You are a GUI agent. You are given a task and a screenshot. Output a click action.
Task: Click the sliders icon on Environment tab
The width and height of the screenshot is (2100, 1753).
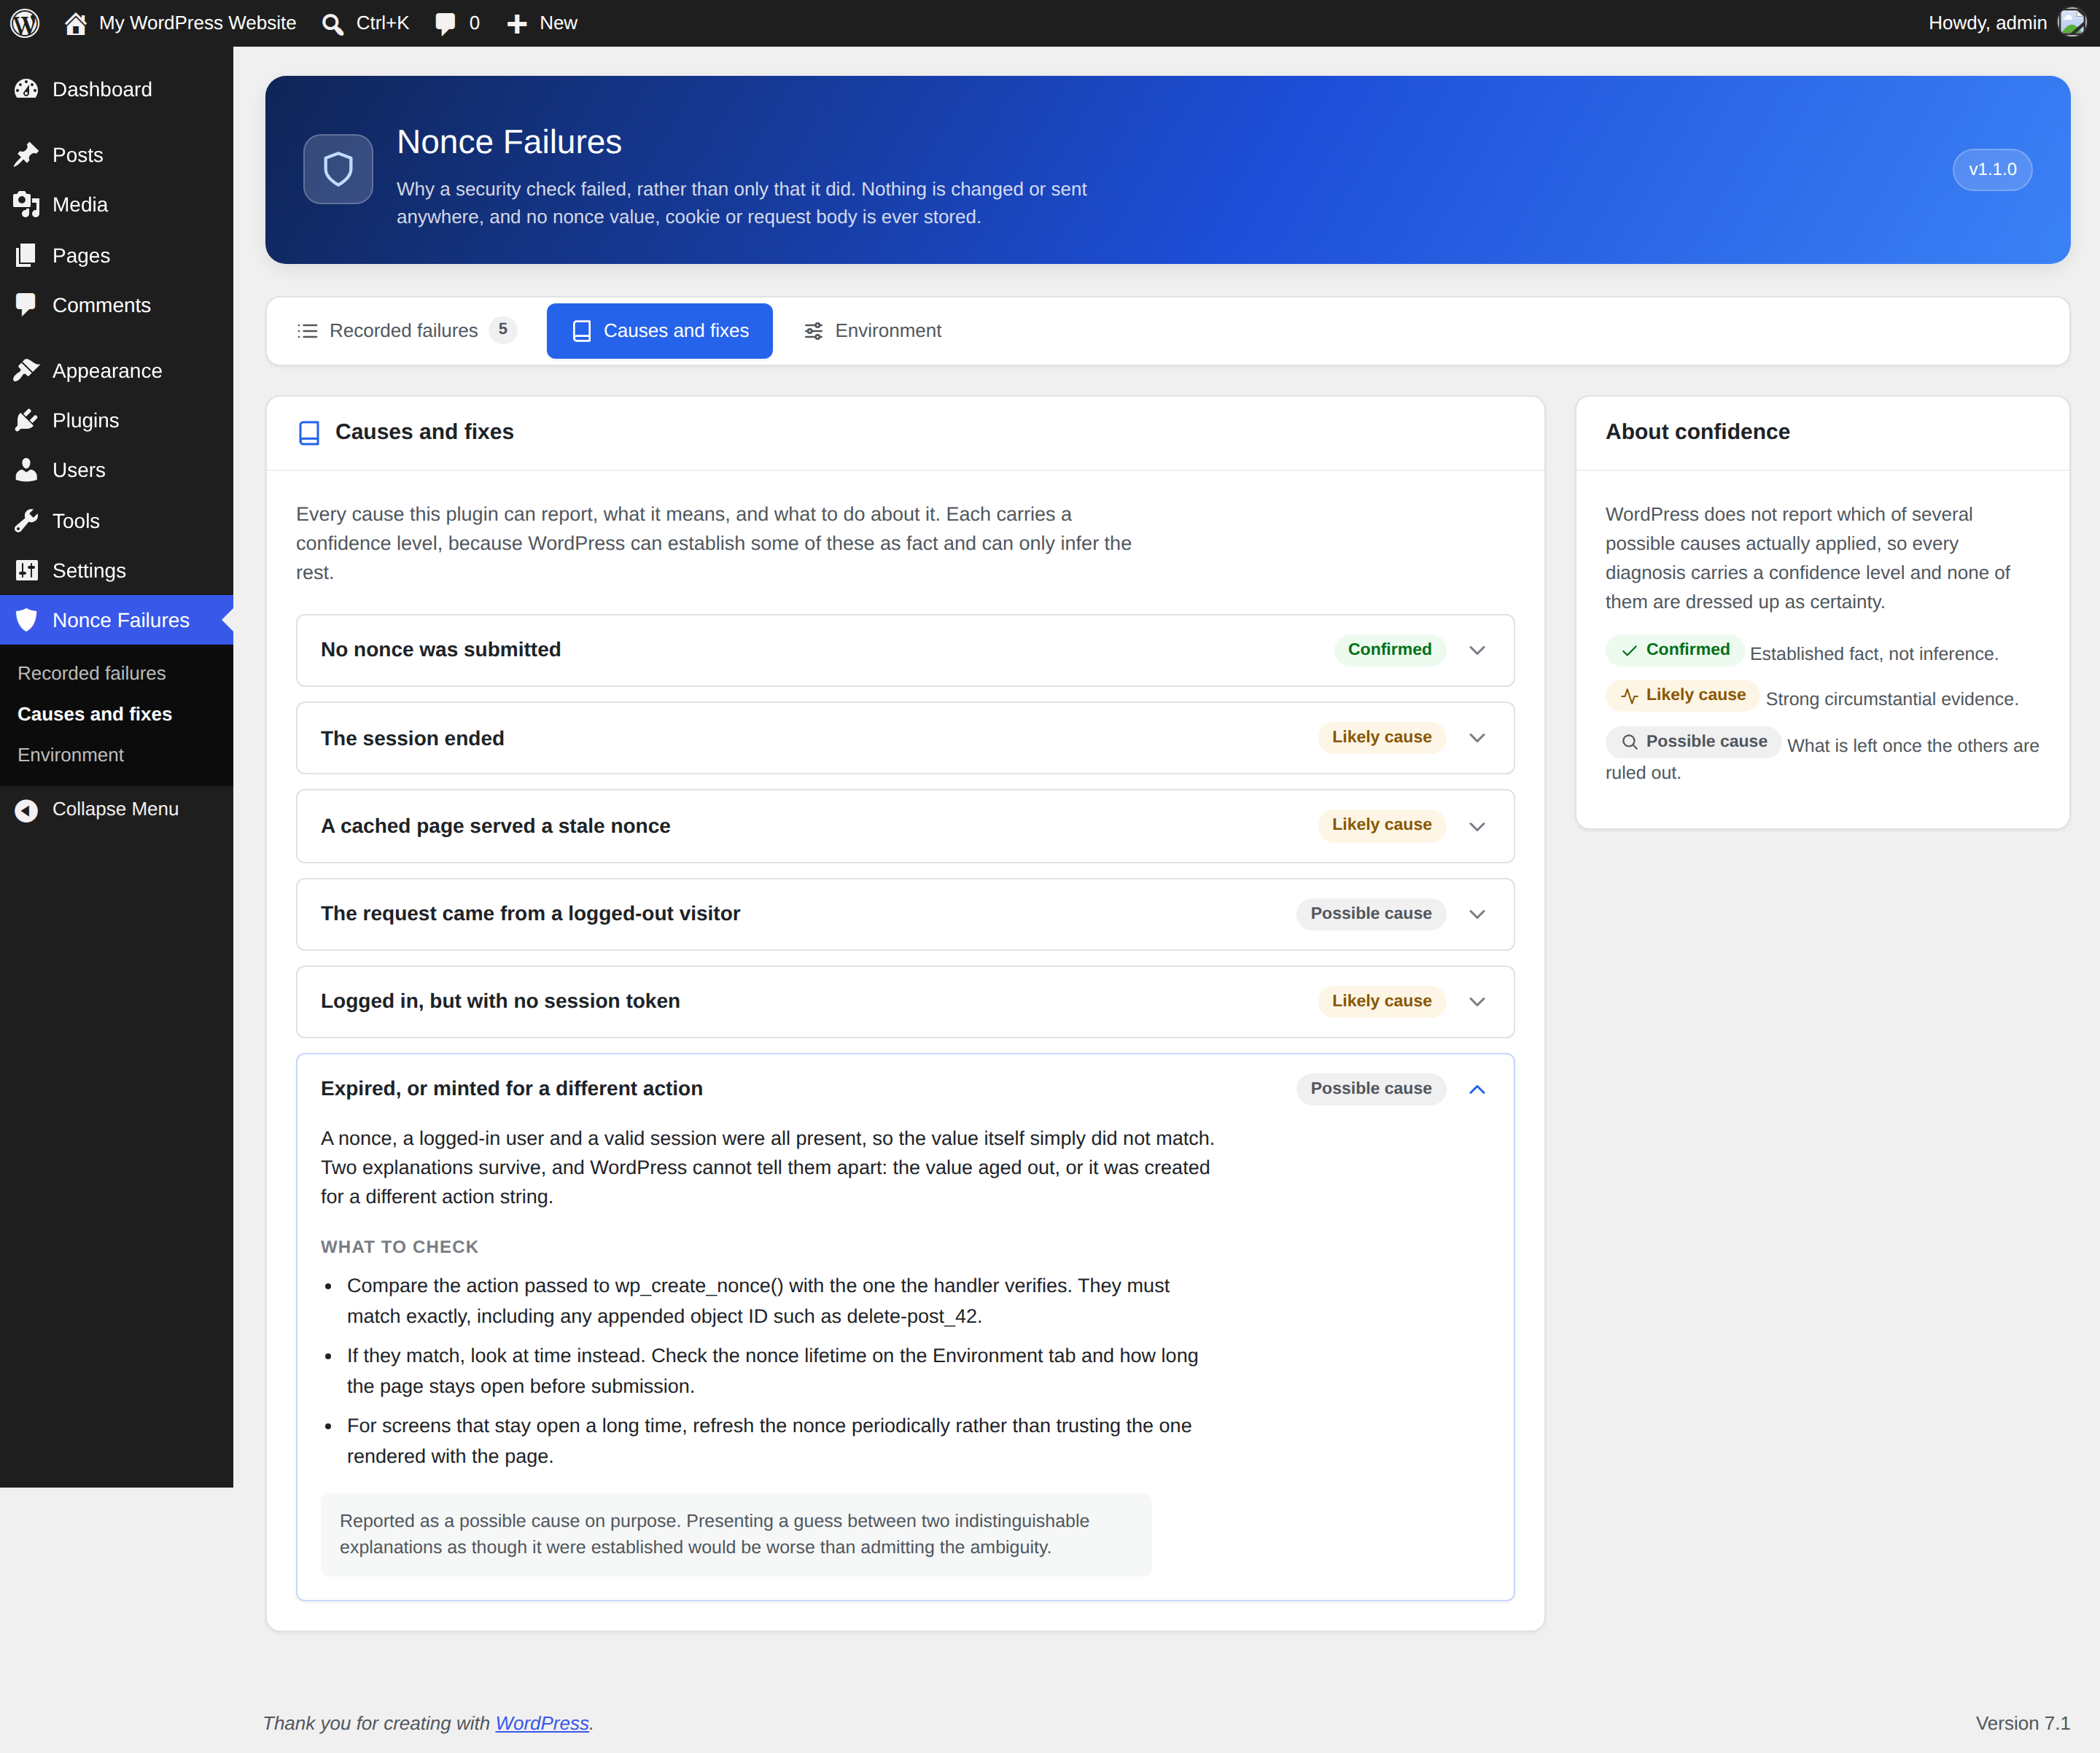tap(814, 331)
